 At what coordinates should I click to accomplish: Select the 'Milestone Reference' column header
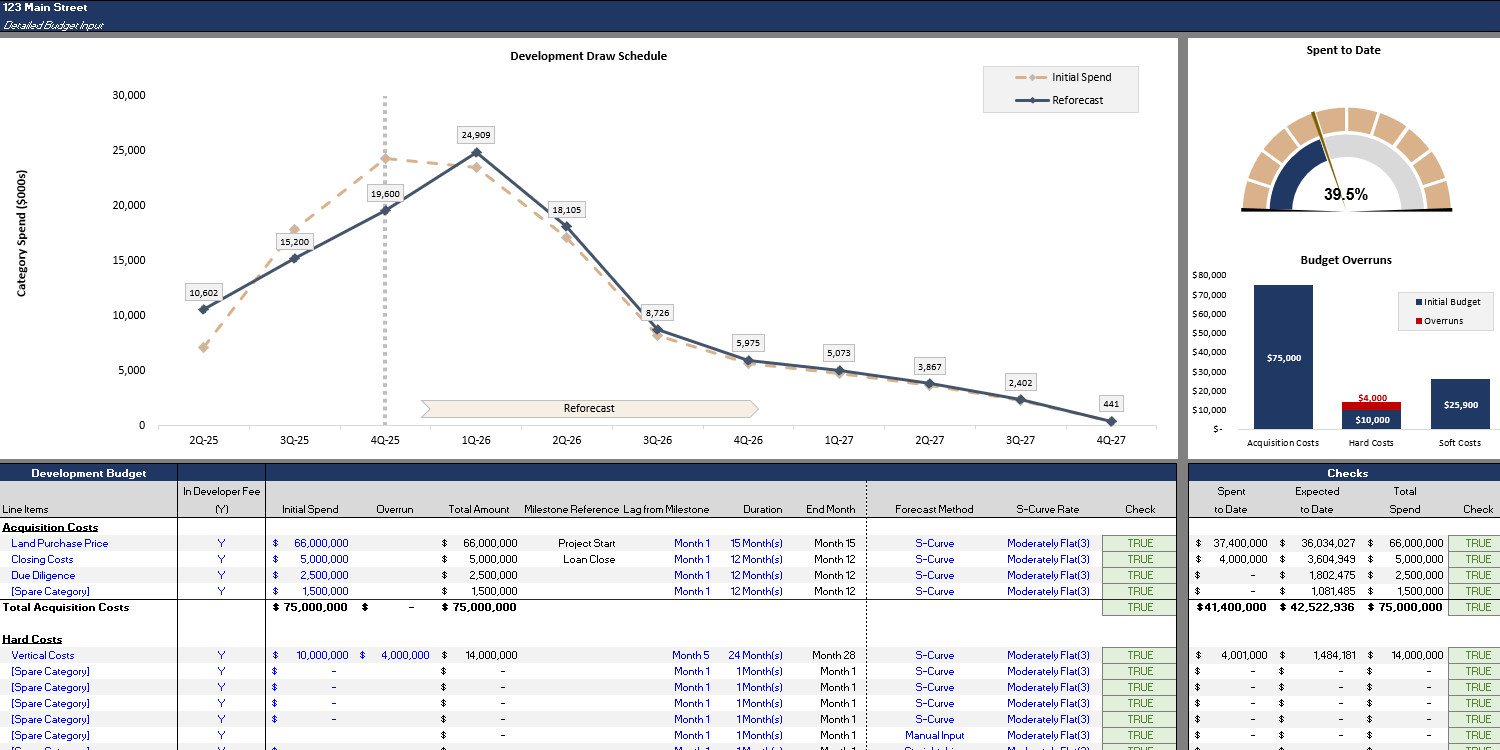(x=571, y=509)
